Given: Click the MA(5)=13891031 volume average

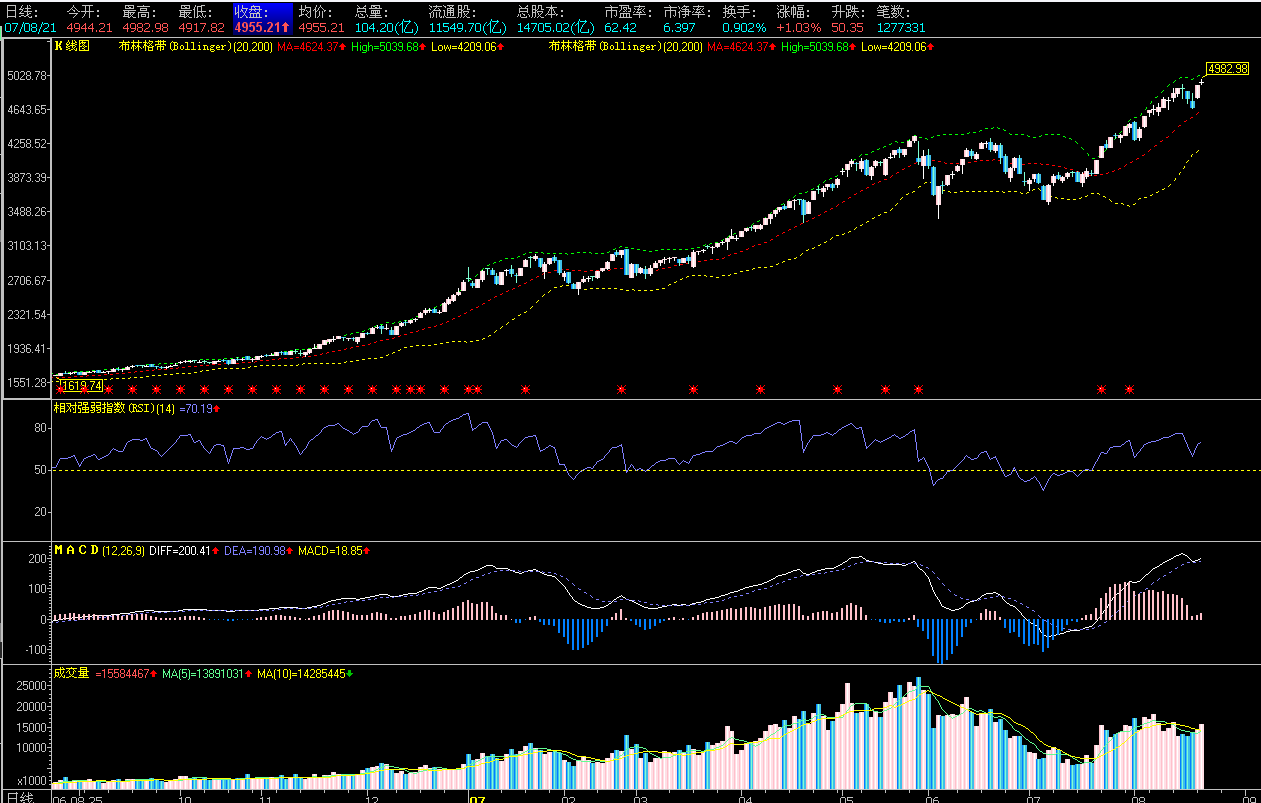Looking at the screenshot, I should tap(206, 673).
